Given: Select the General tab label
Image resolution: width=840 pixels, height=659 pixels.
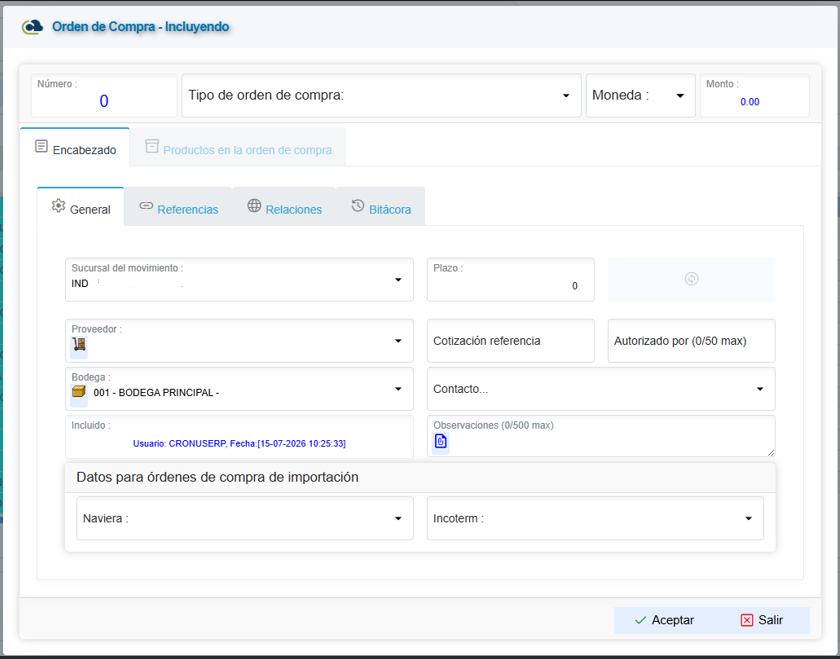Looking at the screenshot, I should click(90, 209).
